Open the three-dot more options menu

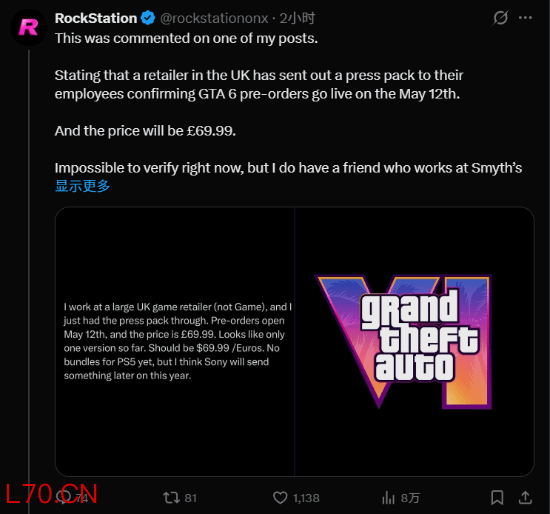pos(525,18)
